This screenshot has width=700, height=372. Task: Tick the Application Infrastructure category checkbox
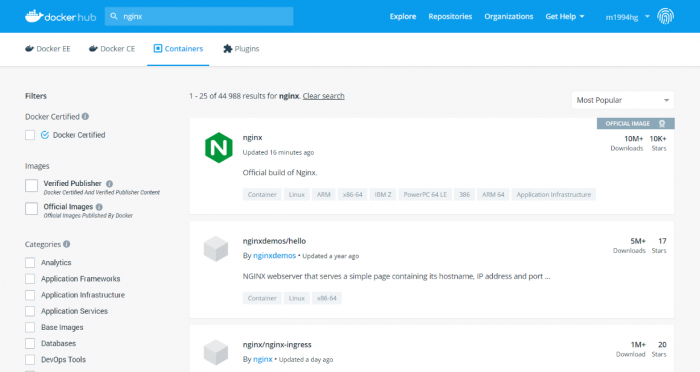pyautogui.click(x=30, y=295)
